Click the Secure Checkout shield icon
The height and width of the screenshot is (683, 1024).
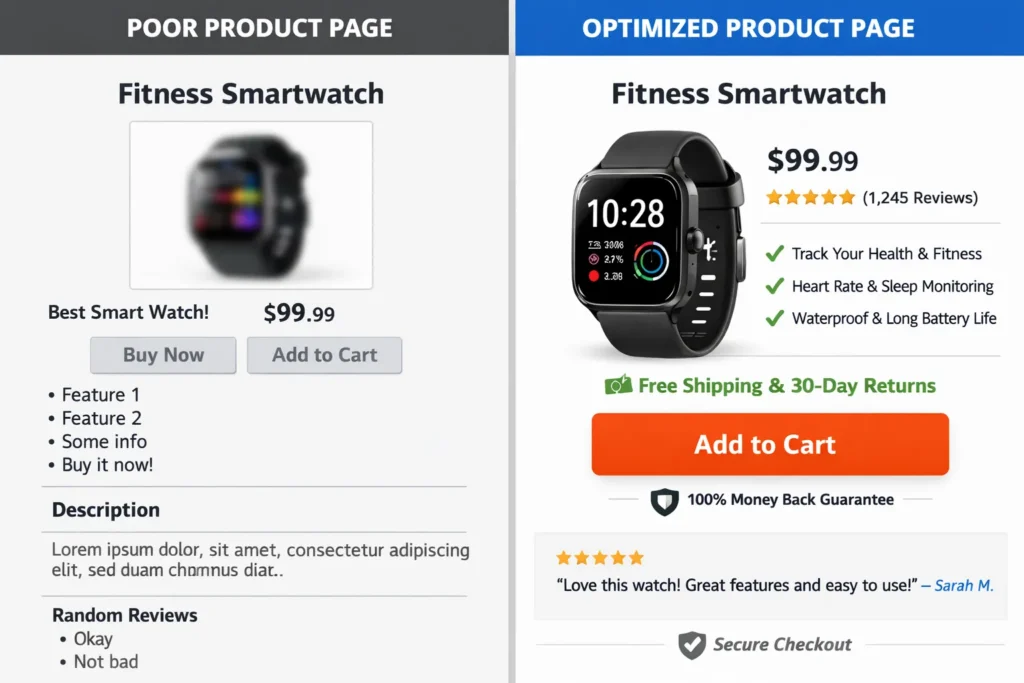click(x=691, y=645)
